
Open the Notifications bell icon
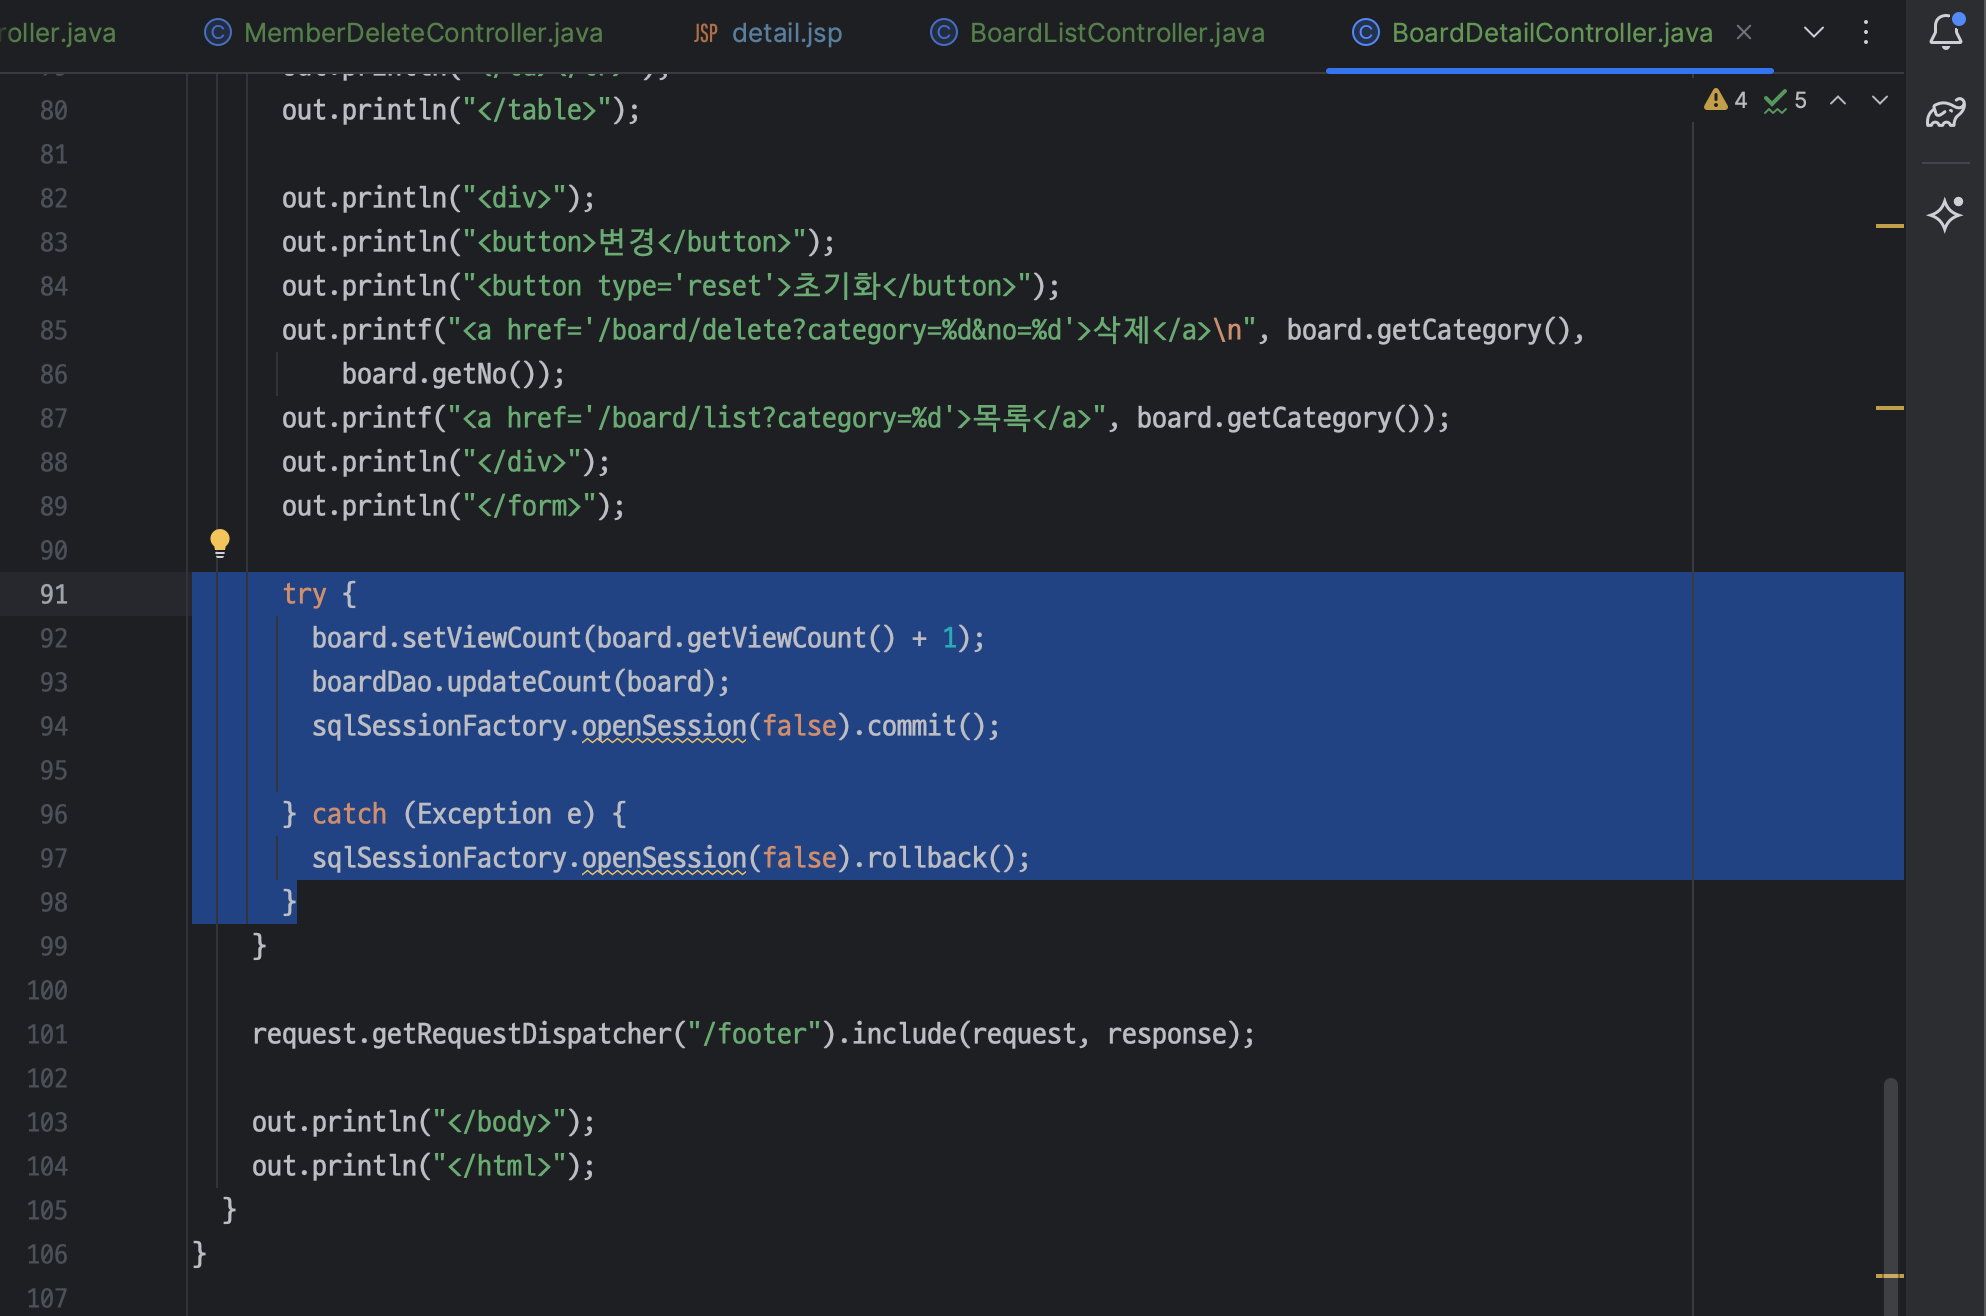[1945, 32]
